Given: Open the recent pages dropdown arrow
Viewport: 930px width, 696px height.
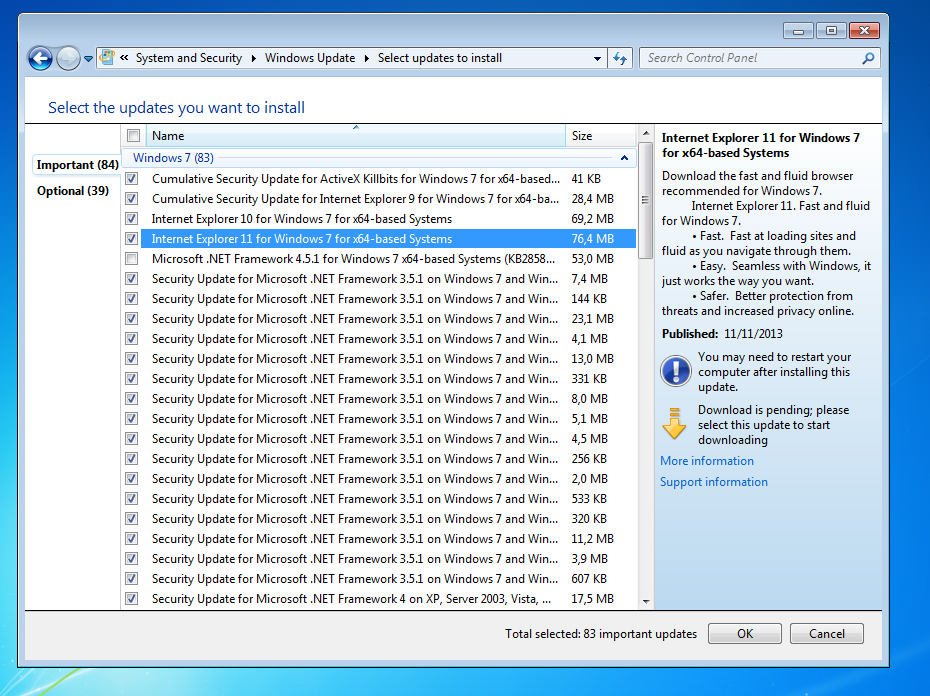Looking at the screenshot, I should click(88, 59).
